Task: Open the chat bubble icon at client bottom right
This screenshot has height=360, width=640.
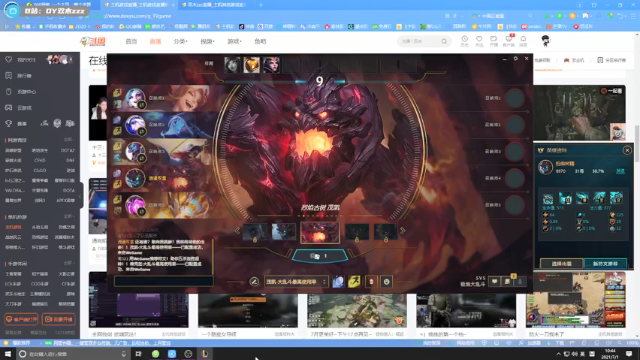Action: tap(494, 281)
